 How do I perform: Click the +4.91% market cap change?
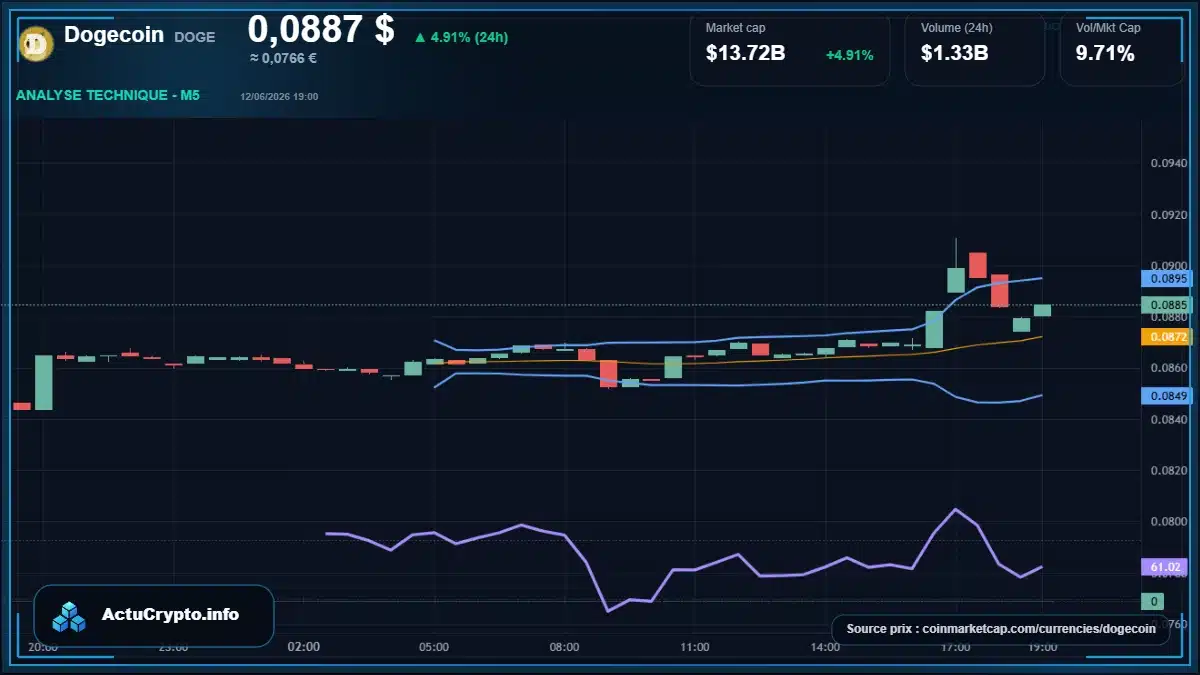(849, 55)
